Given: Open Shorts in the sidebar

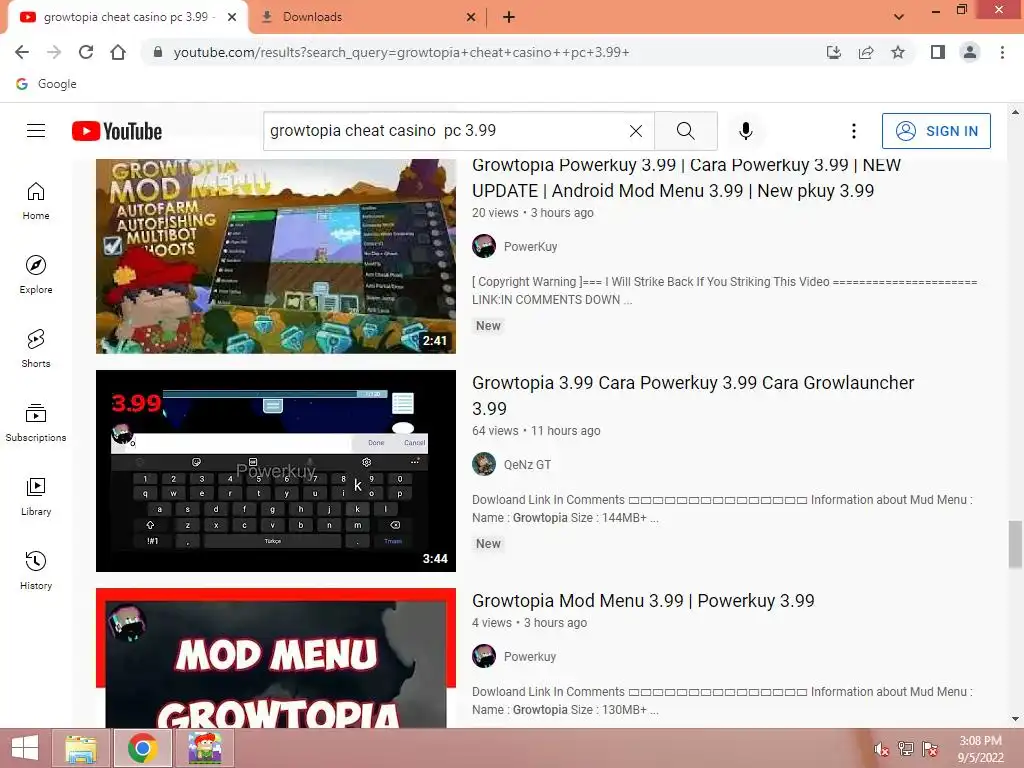Looking at the screenshot, I should pyautogui.click(x=36, y=348).
